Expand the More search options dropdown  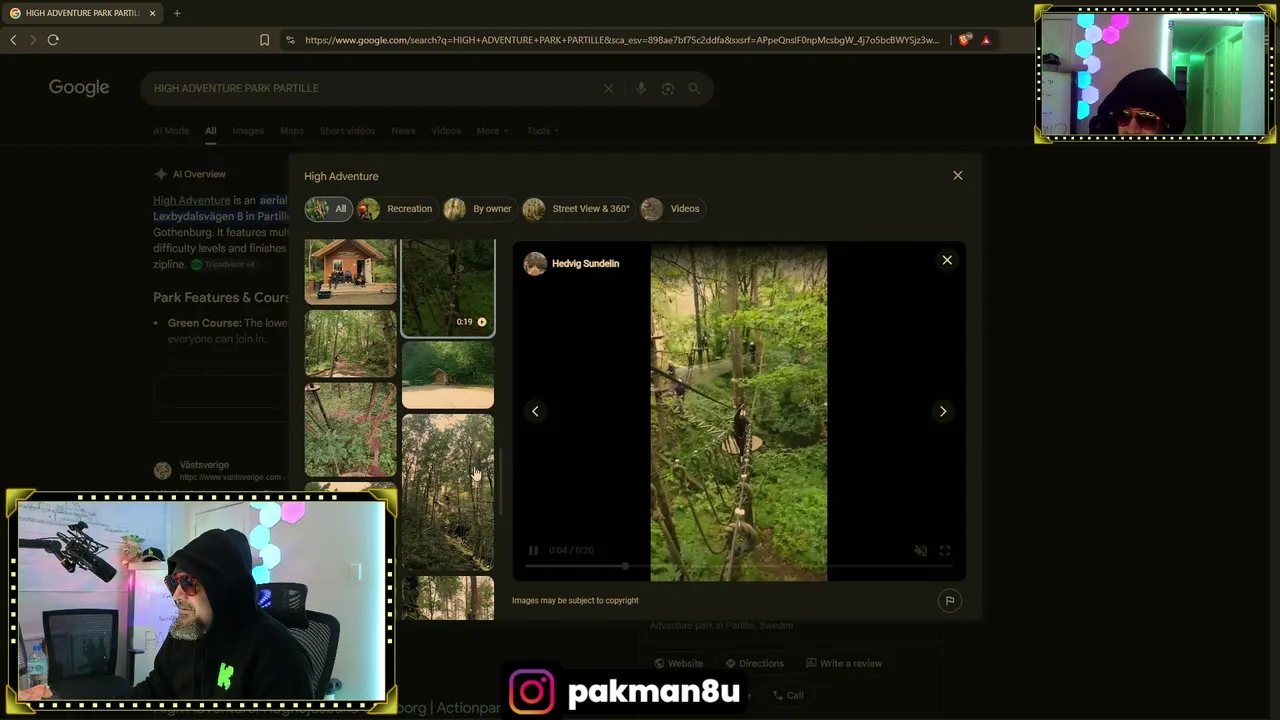coord(492,131)
